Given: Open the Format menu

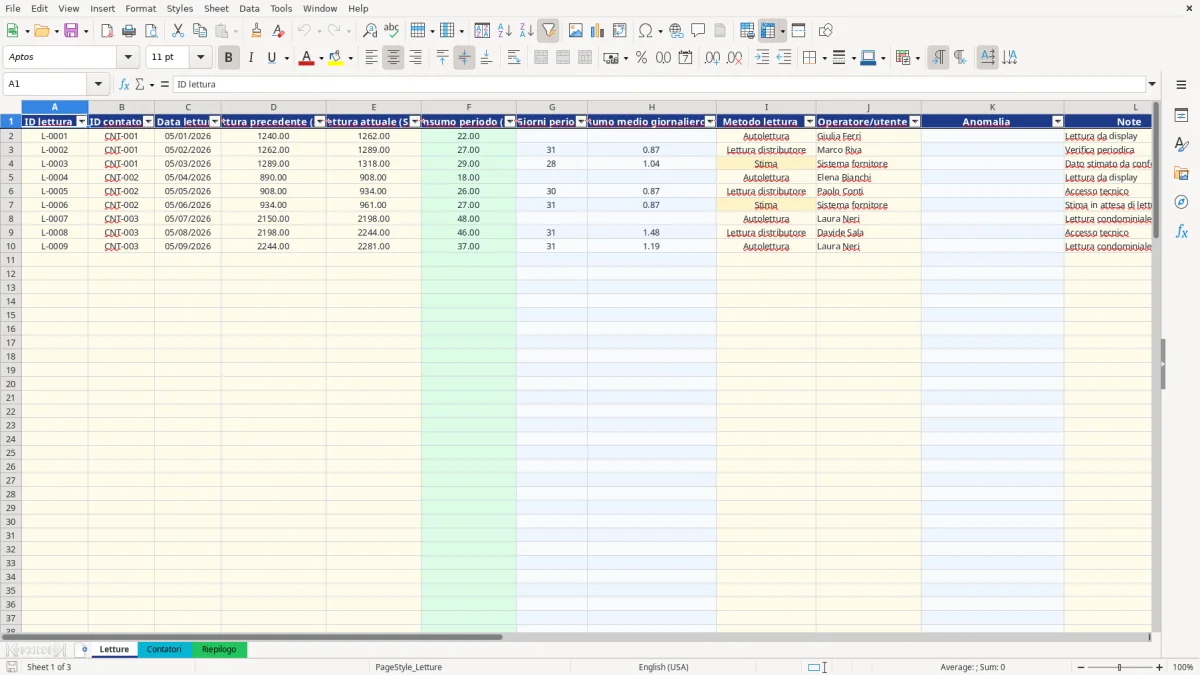Looking at the screenshot, I should tap(140, 8).
